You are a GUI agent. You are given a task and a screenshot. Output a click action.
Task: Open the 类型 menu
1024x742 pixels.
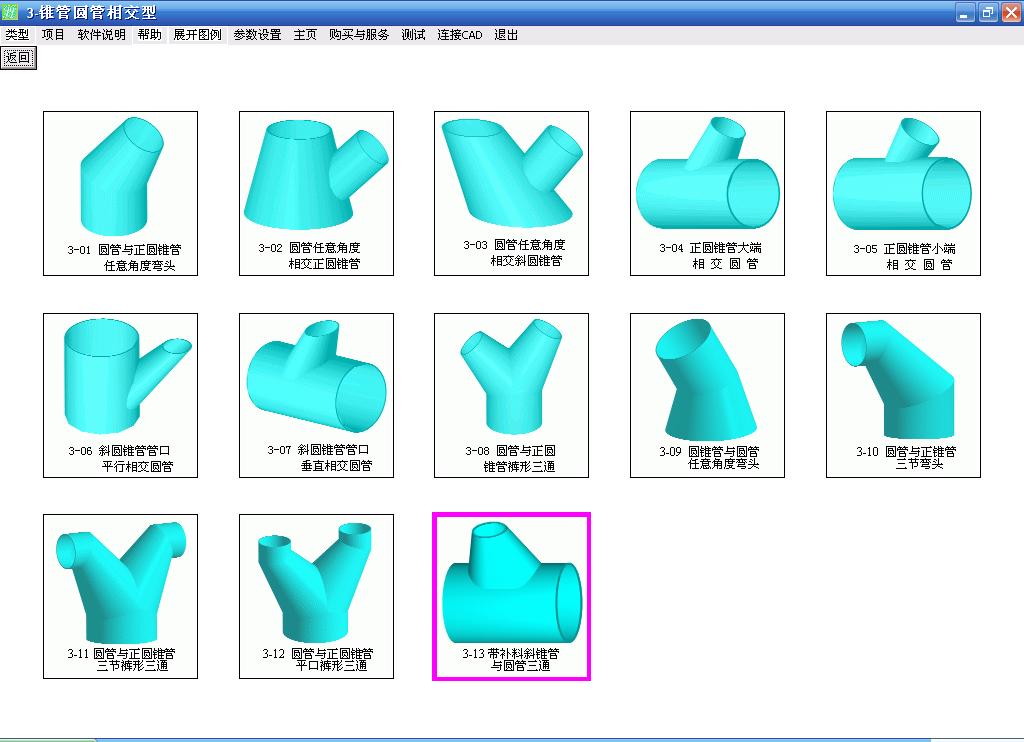click(x=18, y=35)
